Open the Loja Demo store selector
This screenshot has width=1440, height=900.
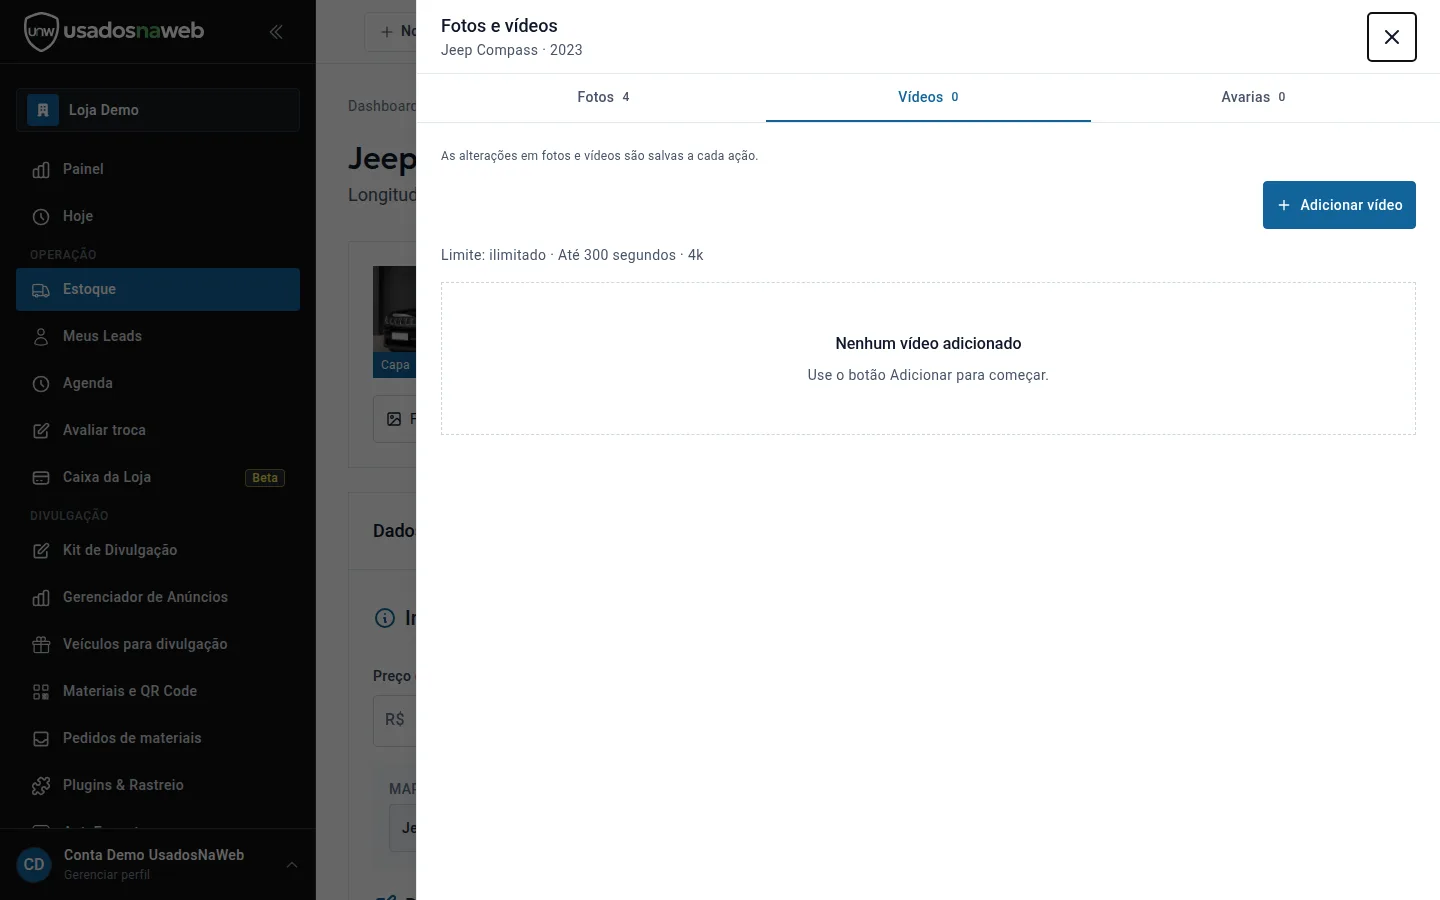[158, 110]
